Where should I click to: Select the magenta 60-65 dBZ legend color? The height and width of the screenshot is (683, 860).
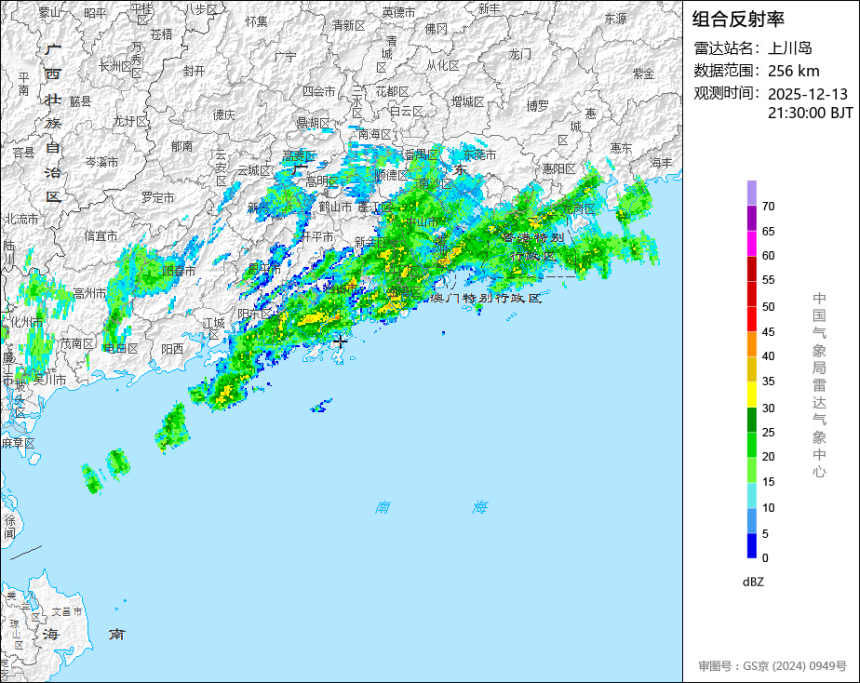coord(751,243)
